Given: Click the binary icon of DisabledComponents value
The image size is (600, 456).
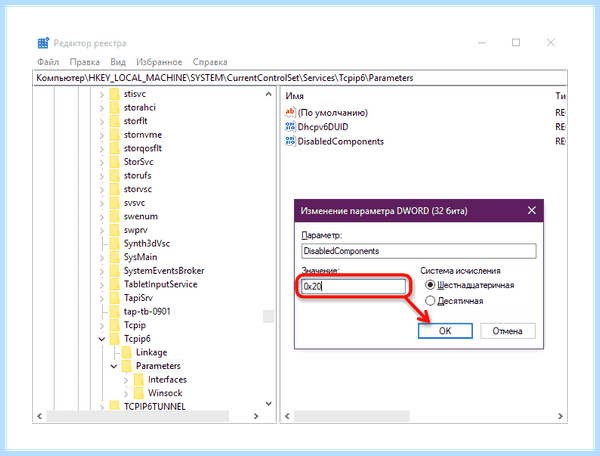Looking at the screenshot, I should (290, 141).
